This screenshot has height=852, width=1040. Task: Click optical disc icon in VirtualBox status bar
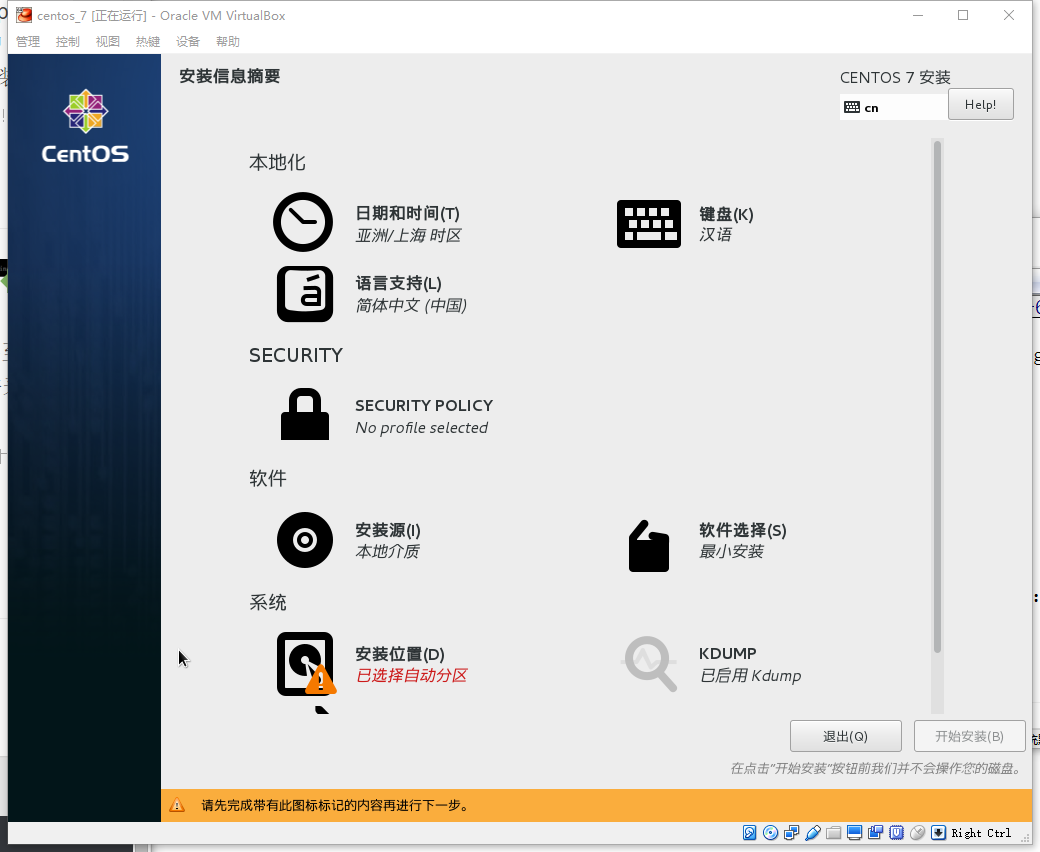point(771,833)
